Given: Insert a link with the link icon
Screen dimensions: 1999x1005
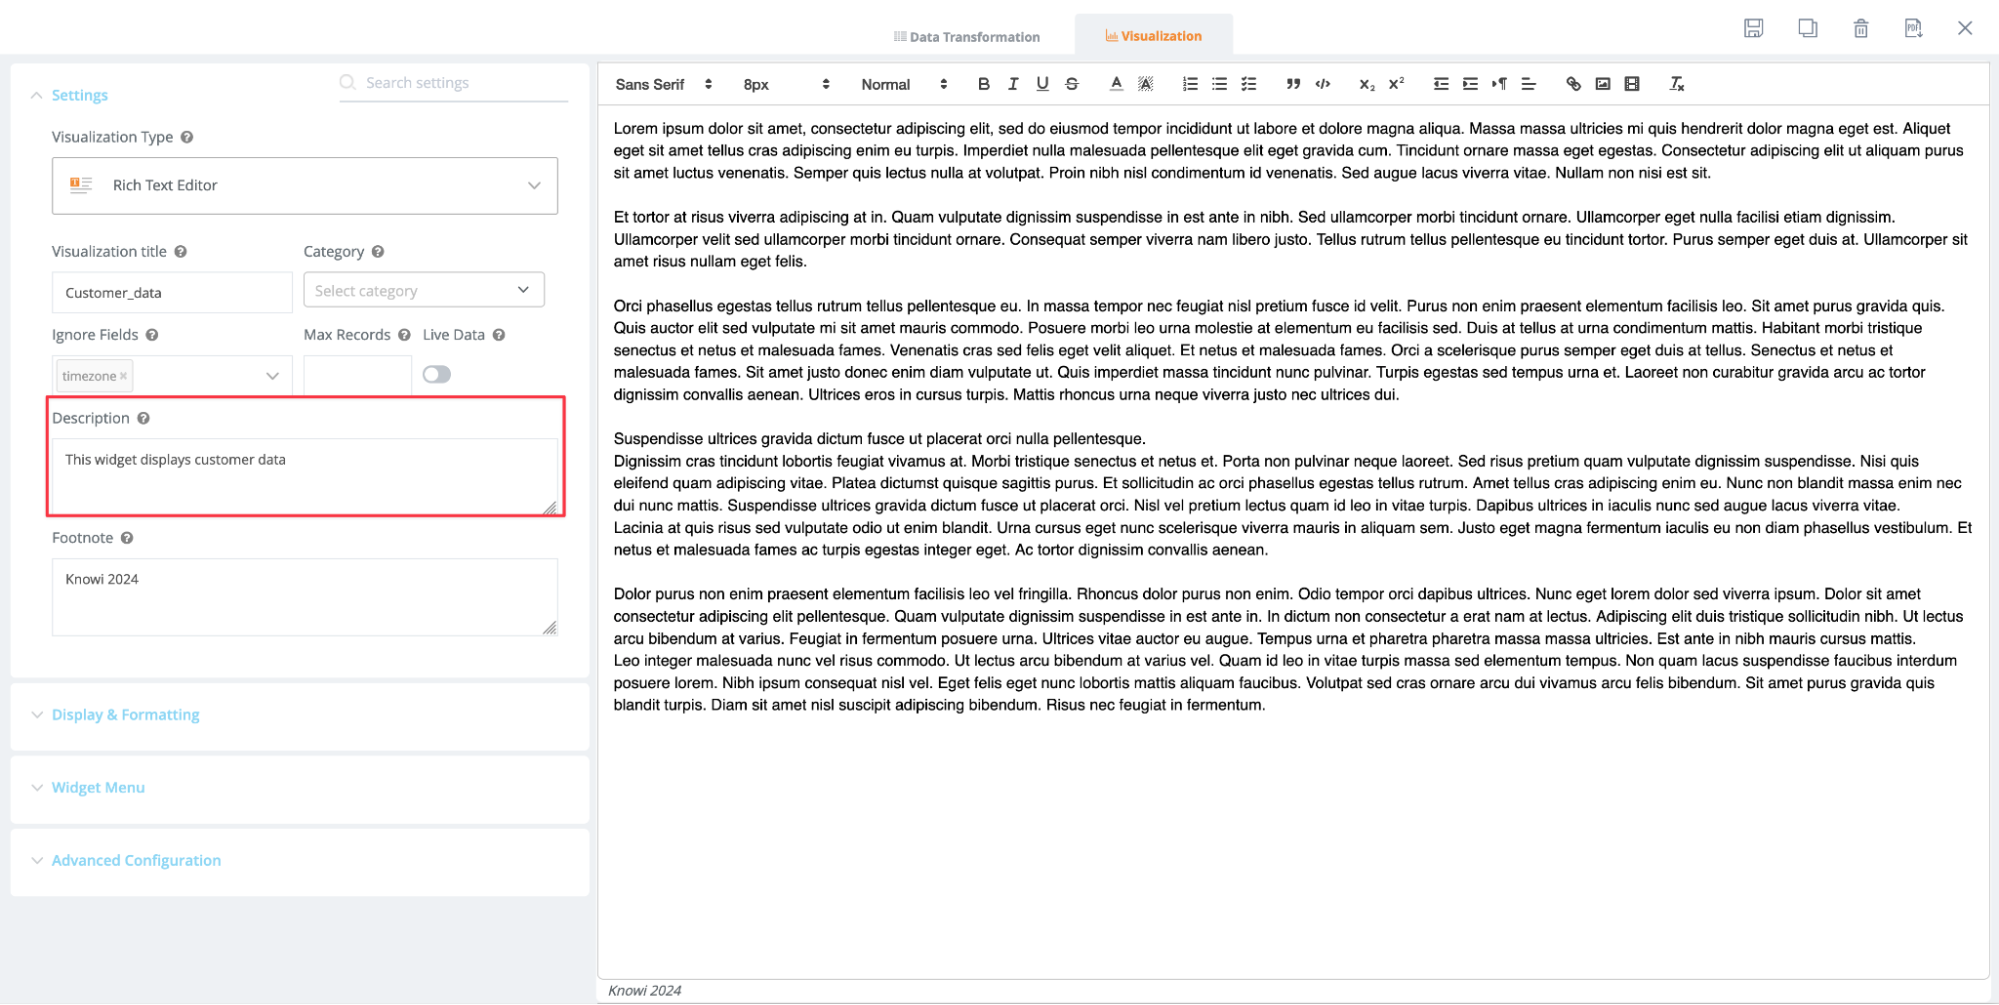Looking at the screenshot, I should 1573,84.
